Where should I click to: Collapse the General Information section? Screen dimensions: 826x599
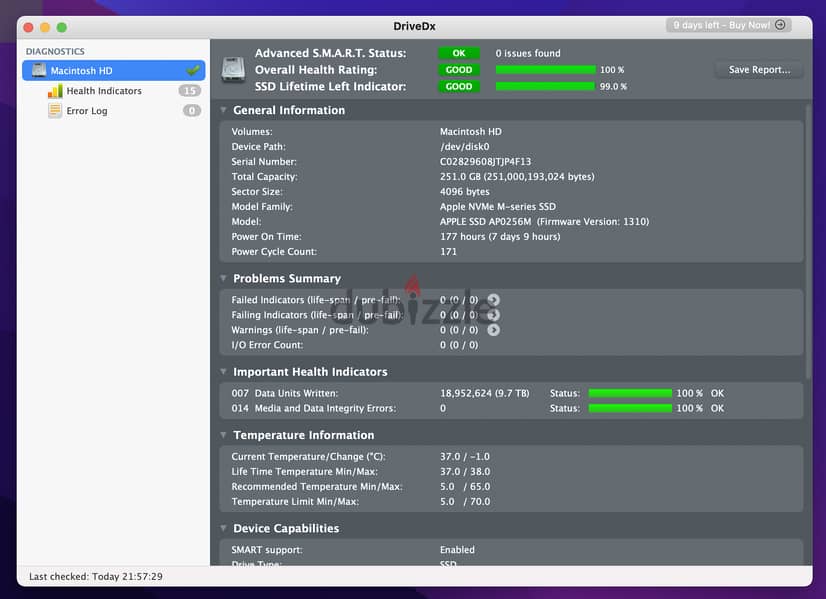click(x=223, y=110)
